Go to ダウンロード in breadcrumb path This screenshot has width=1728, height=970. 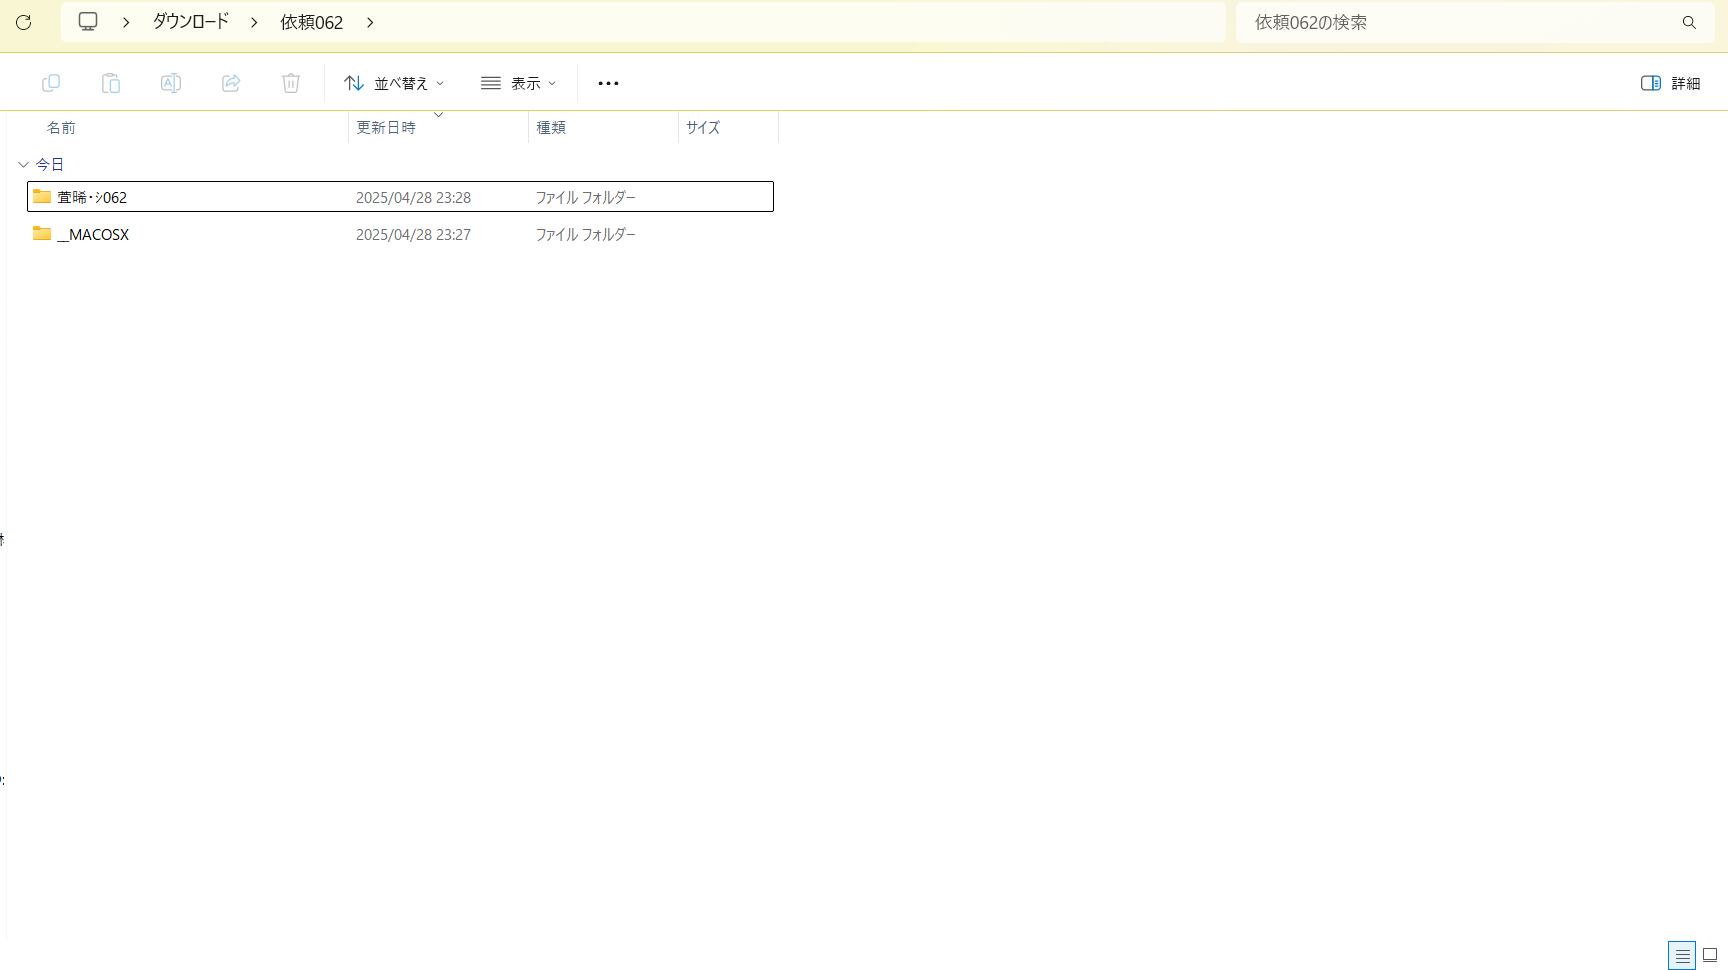[x=190, y=22]
